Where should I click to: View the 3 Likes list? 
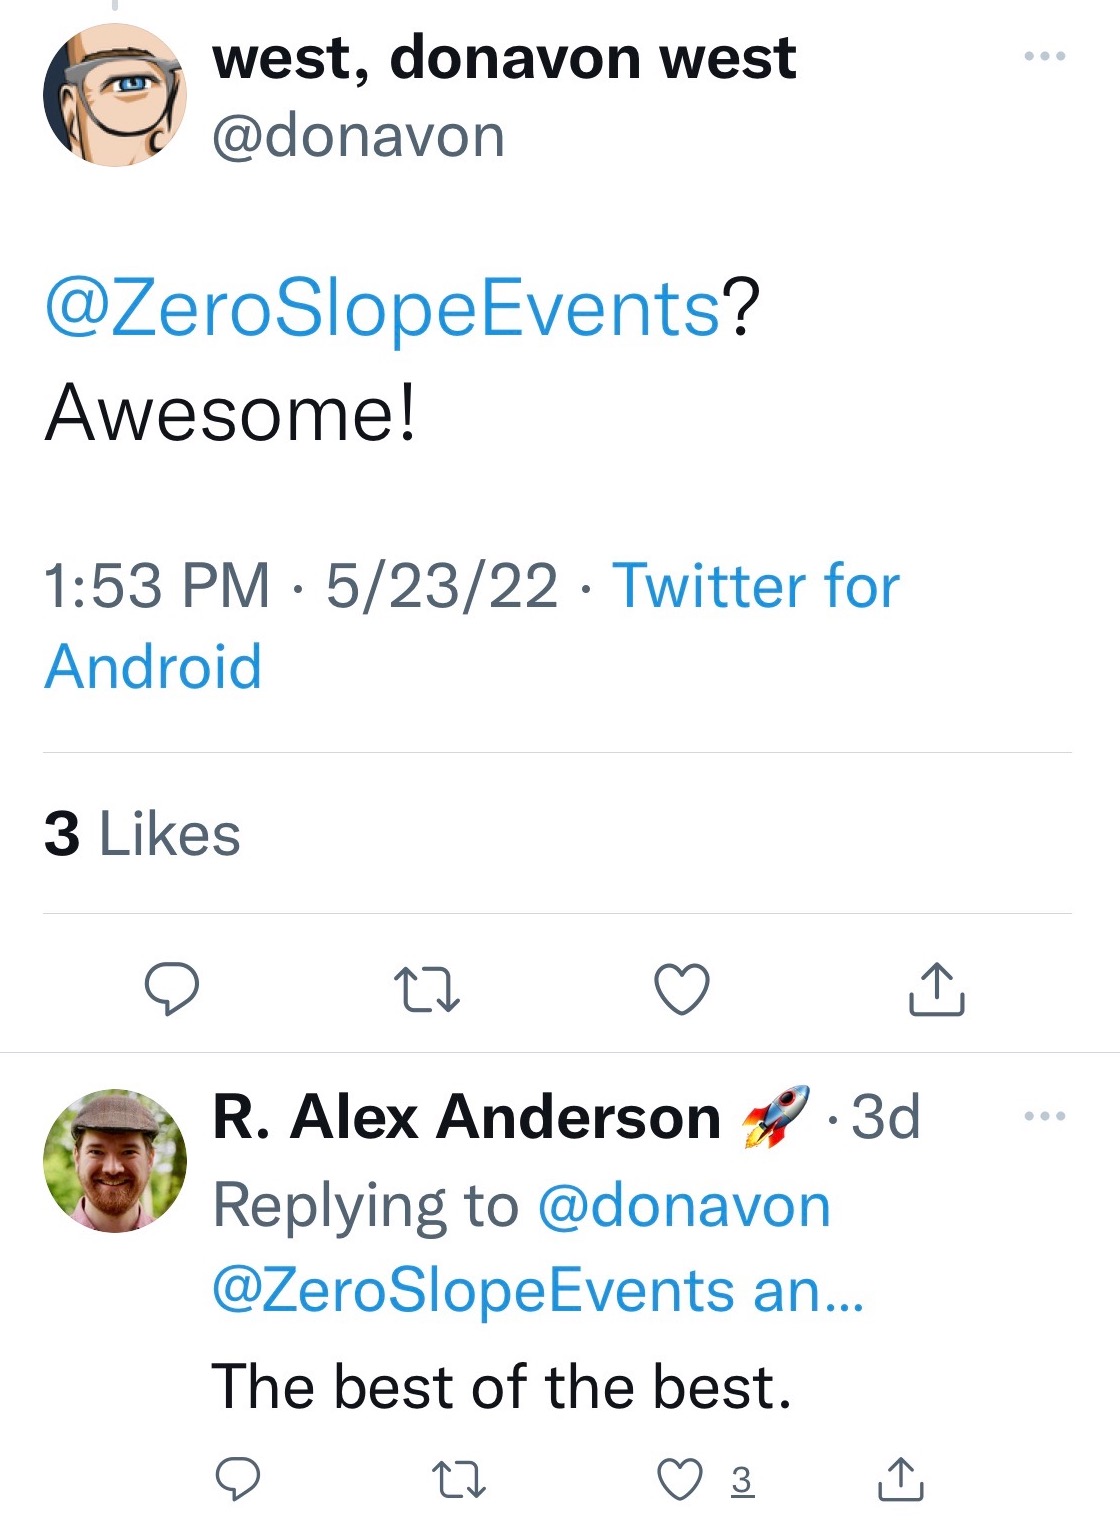coord(142,834)
